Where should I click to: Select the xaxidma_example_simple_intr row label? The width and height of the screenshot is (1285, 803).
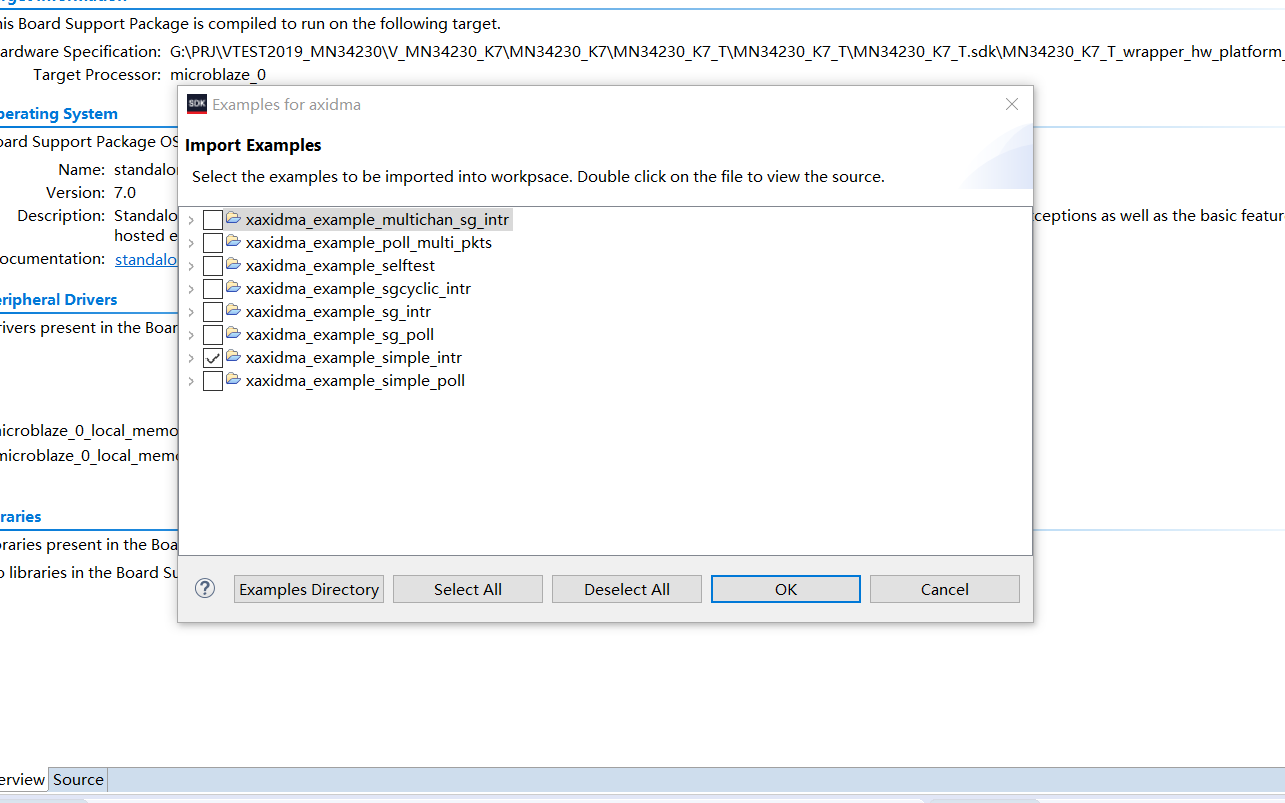pyautogui.click(x=354, y=358)
